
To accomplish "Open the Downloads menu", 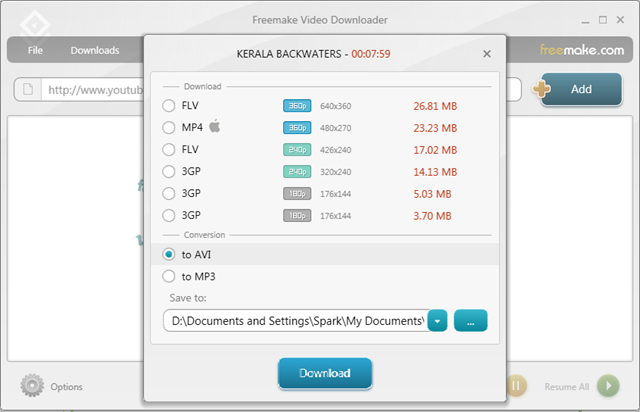I will click(x=95, y=50).
